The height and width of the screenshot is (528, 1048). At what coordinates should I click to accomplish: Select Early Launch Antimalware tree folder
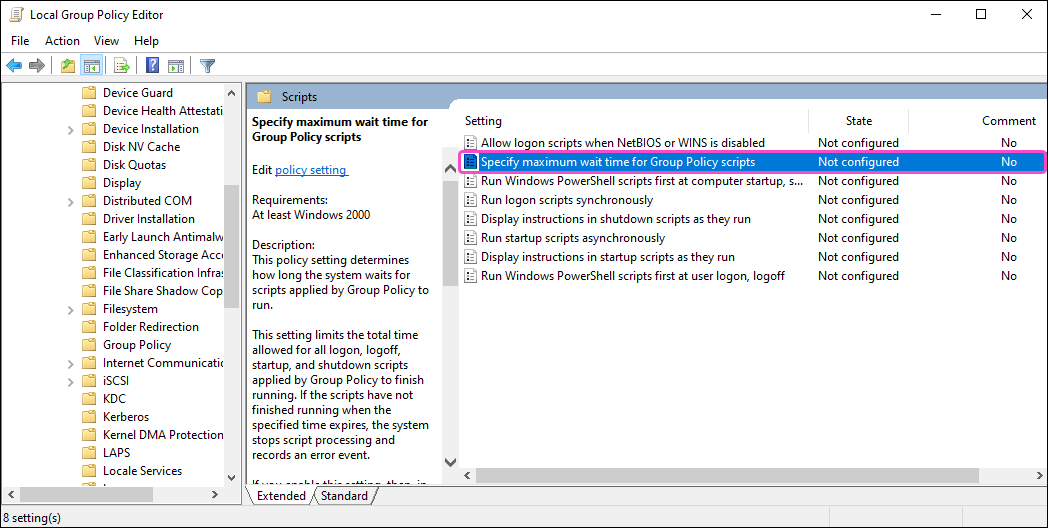pos(162,237)
